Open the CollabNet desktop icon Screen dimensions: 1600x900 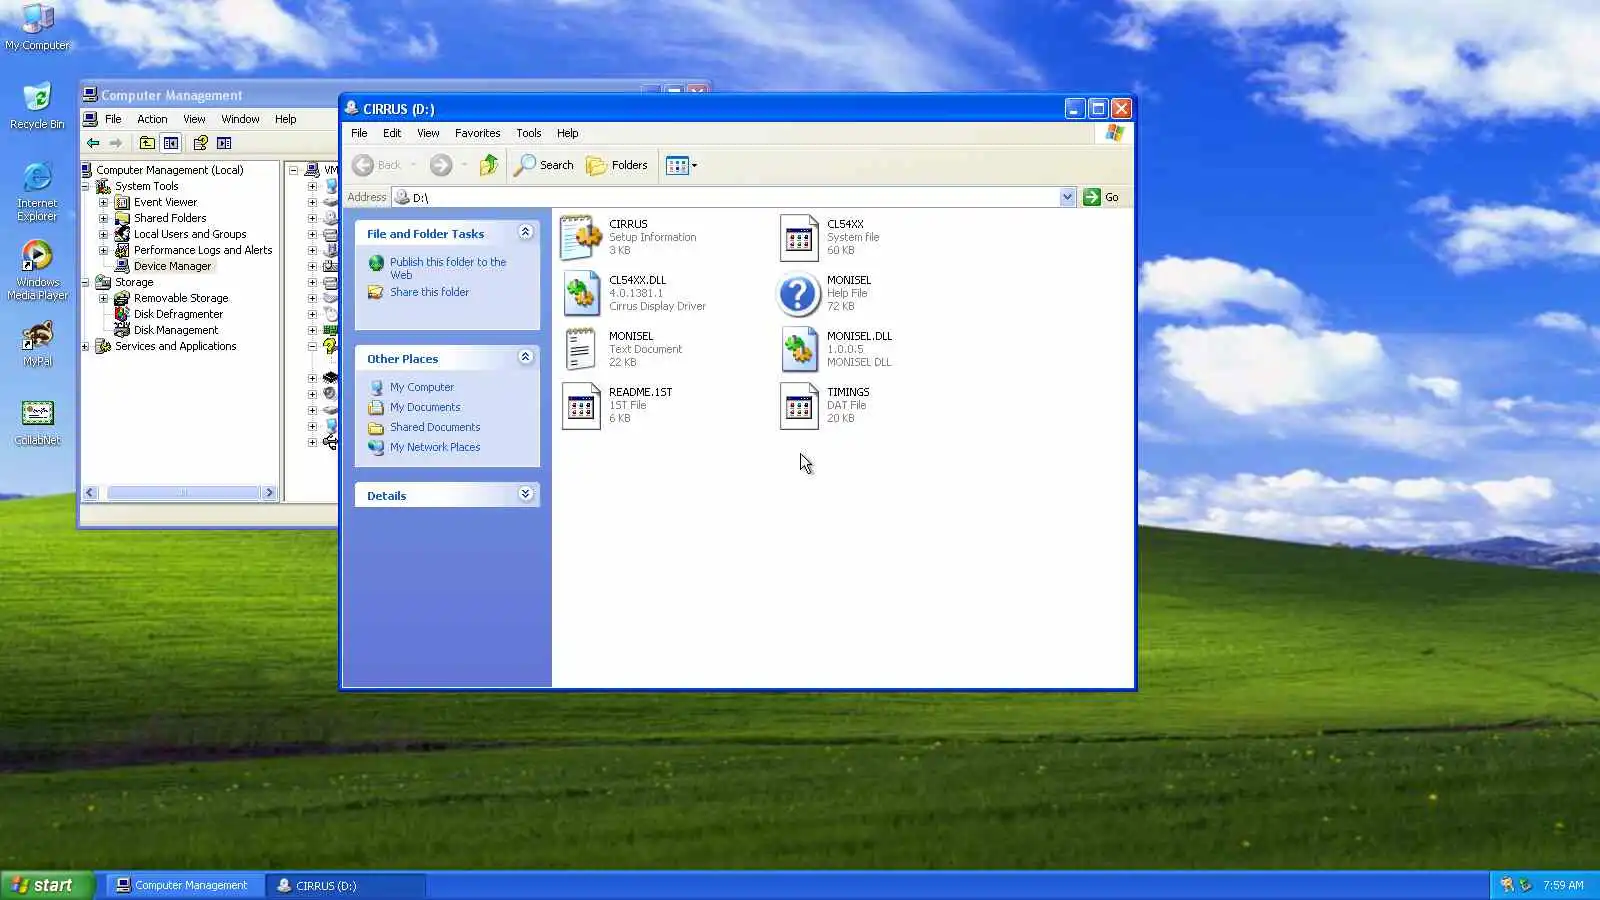tap(37, 422)
